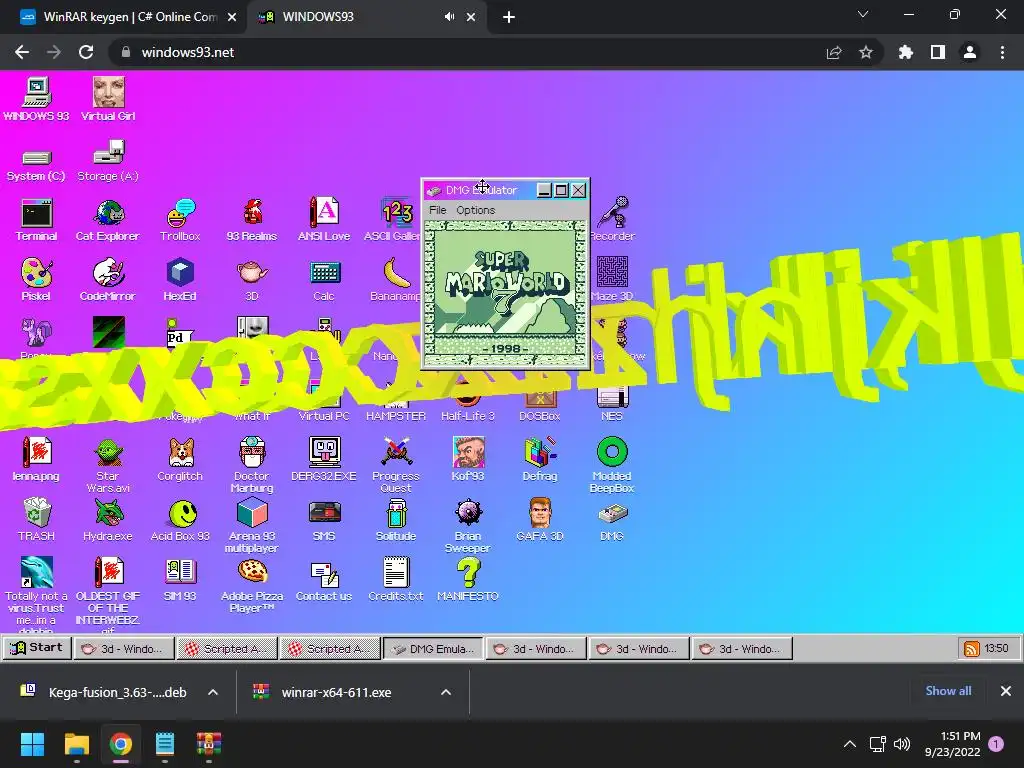Open File Explorer from the taskbar

pos(76,744)
